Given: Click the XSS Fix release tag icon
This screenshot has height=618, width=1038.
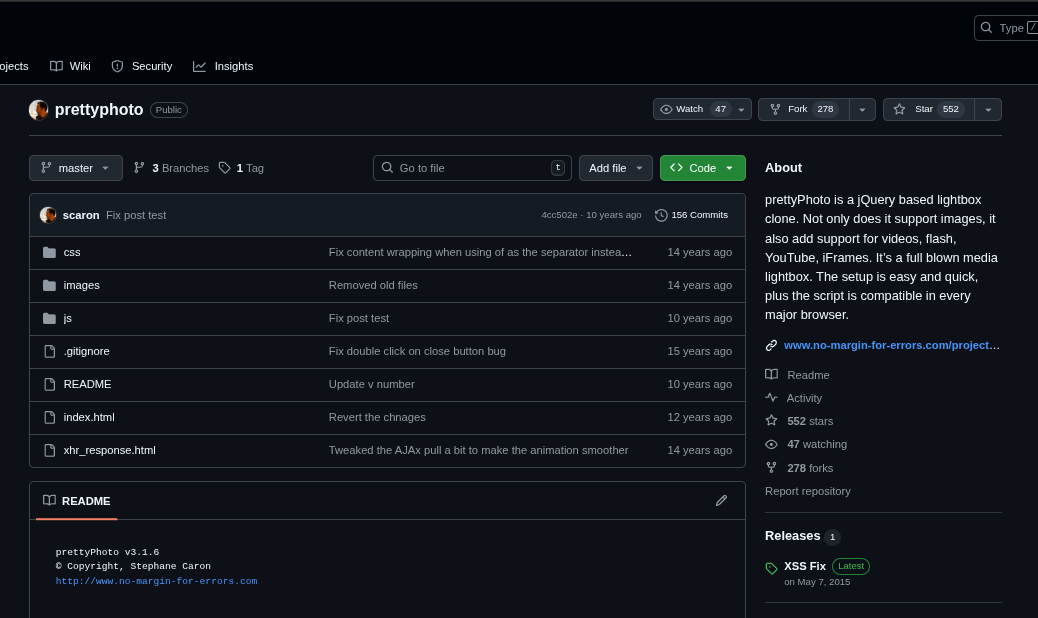Looking at the screenshot, I should [771, 568].
